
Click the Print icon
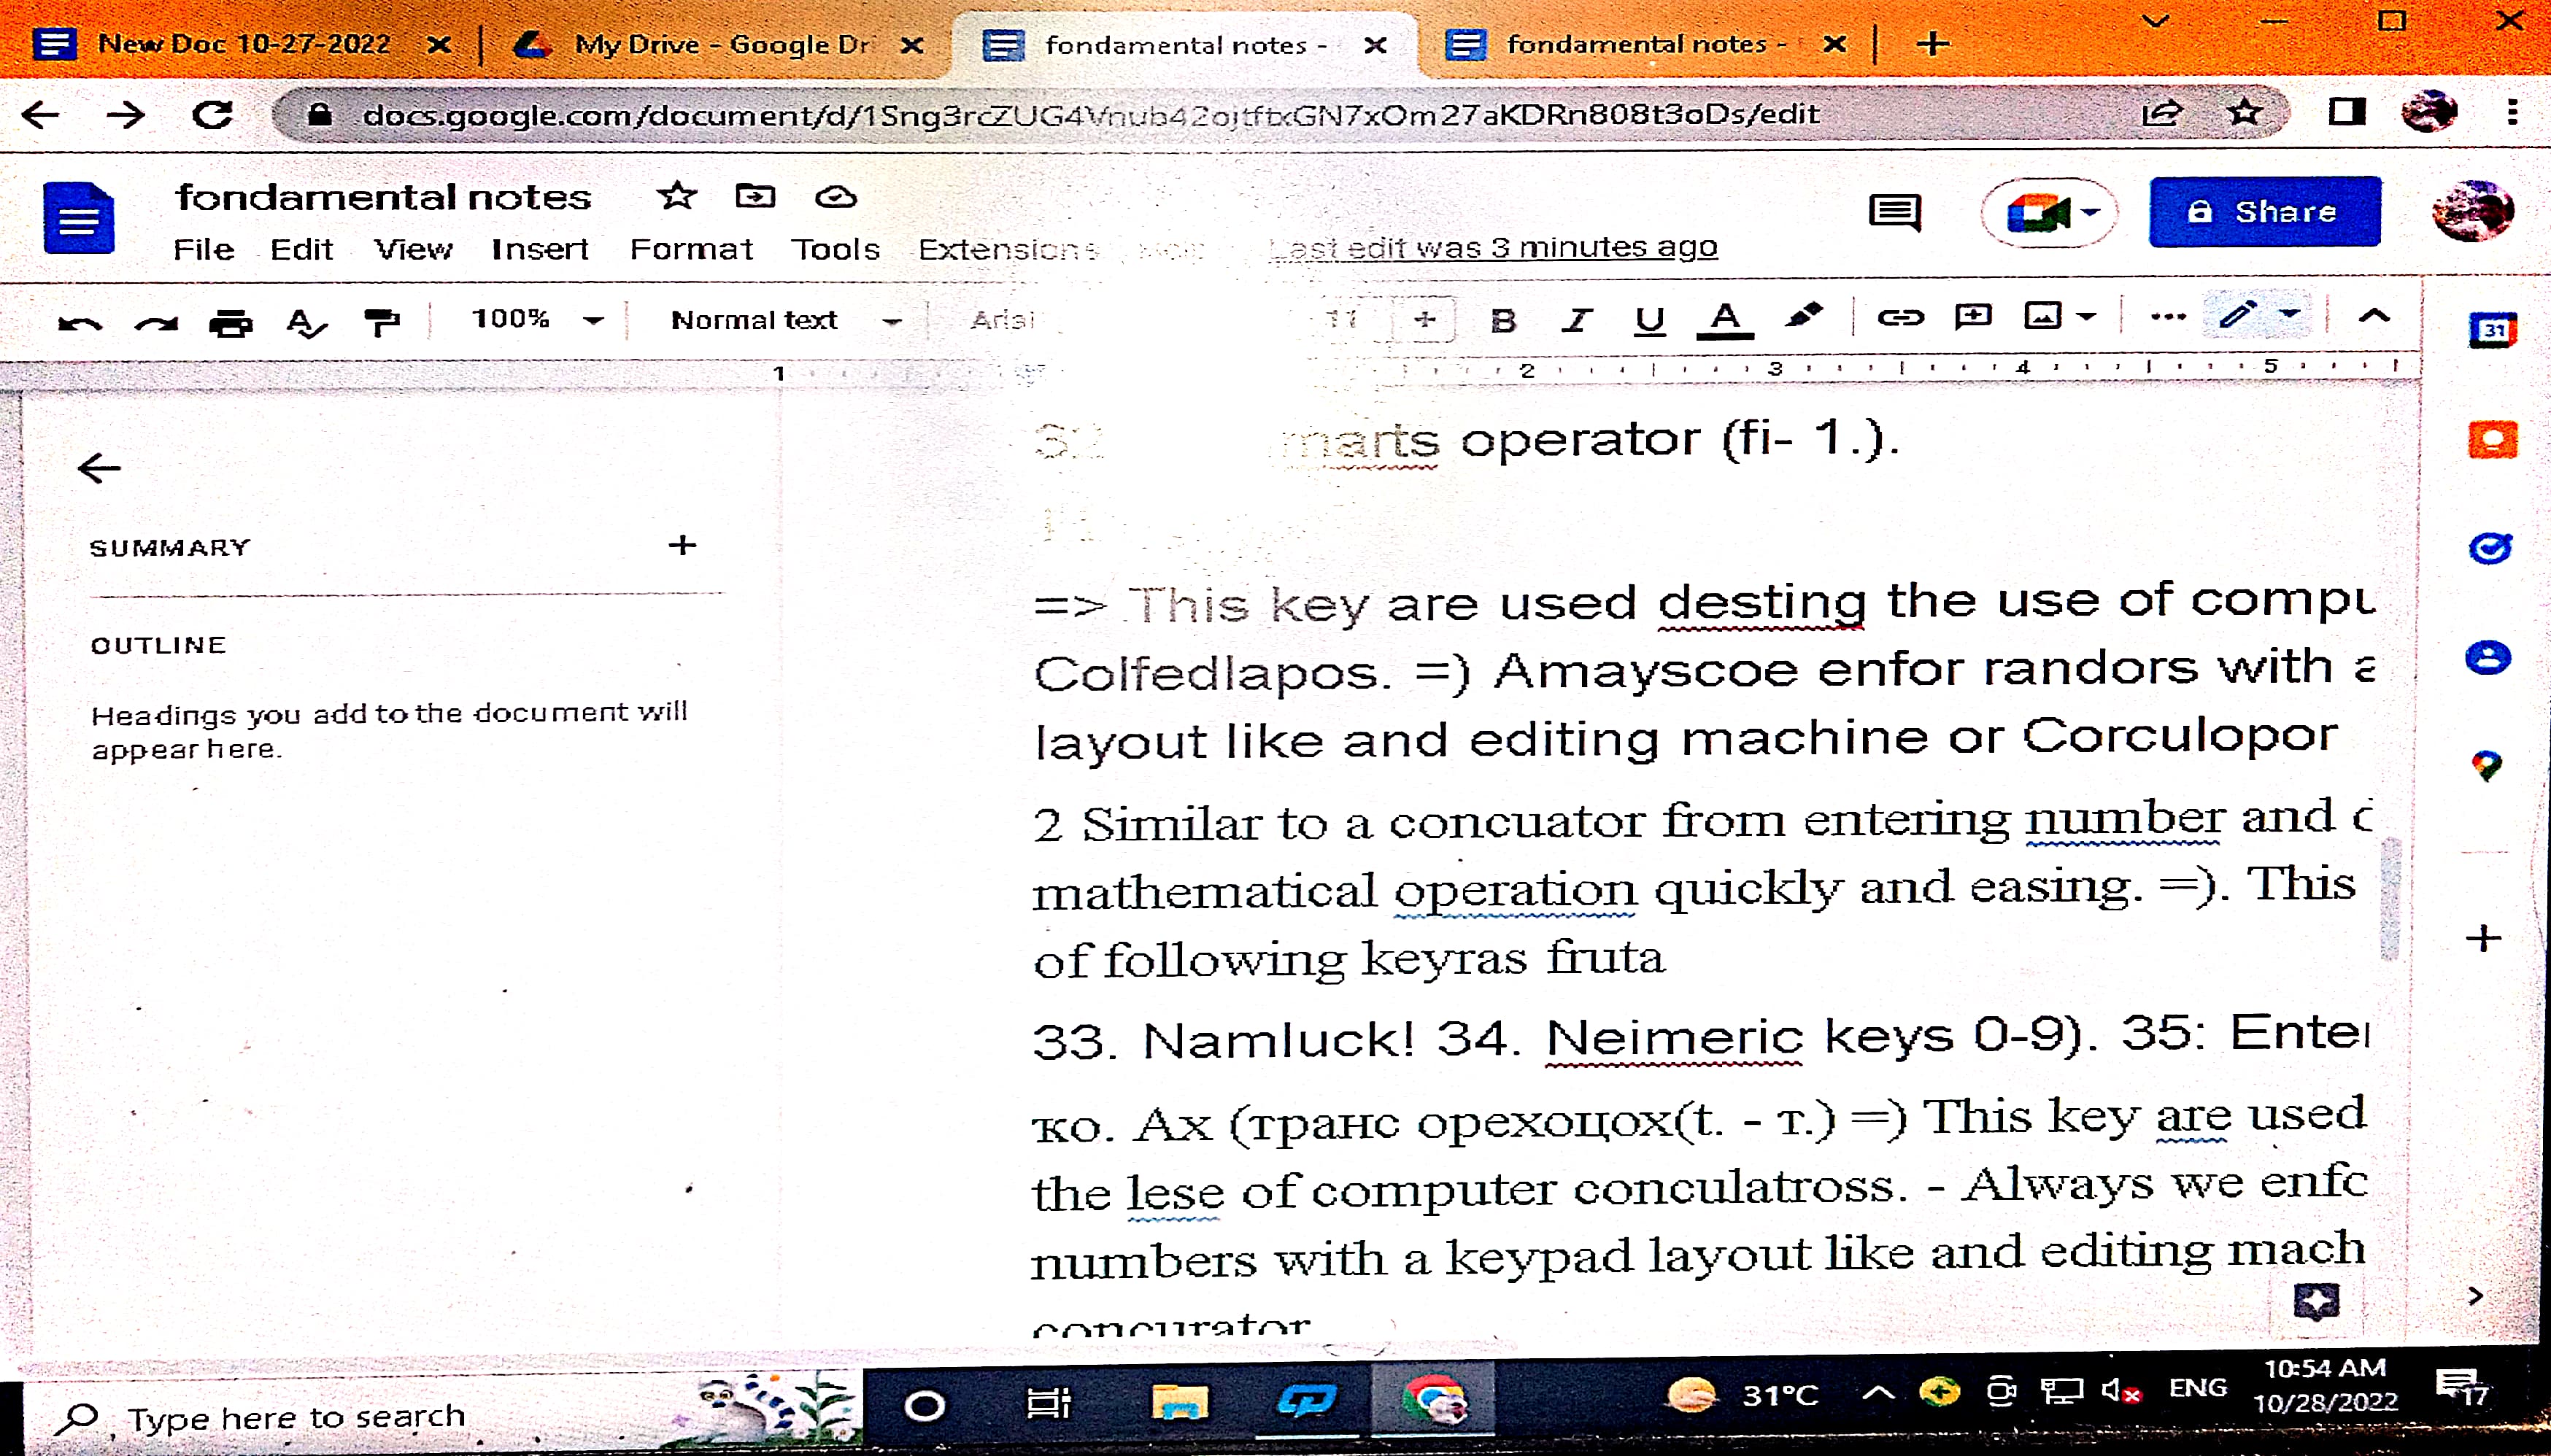pyautogui.click(x=231, y=322)
